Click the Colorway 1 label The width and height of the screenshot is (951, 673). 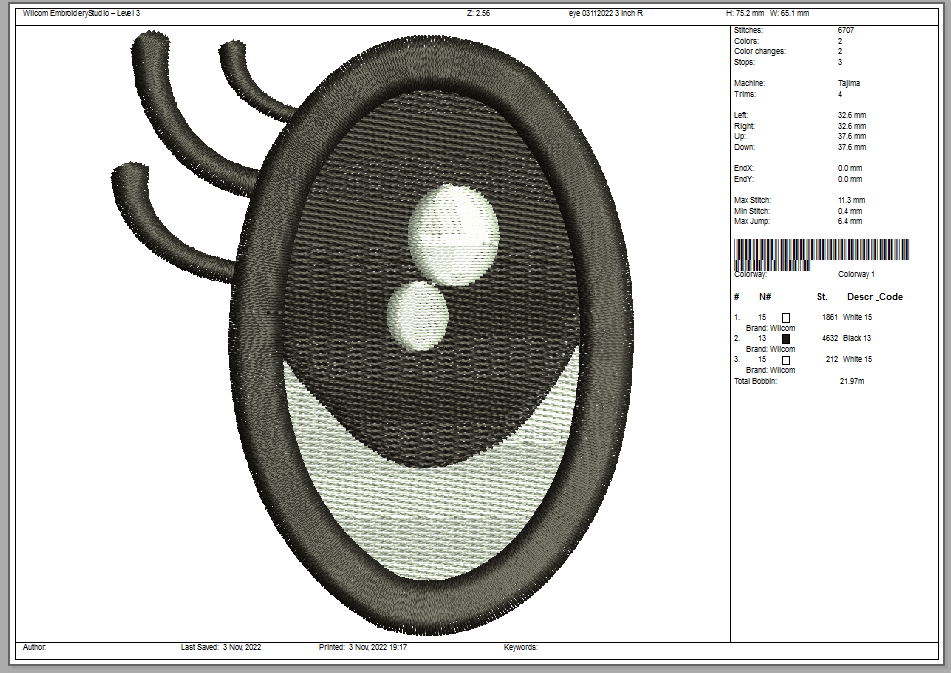click(856, 274)
